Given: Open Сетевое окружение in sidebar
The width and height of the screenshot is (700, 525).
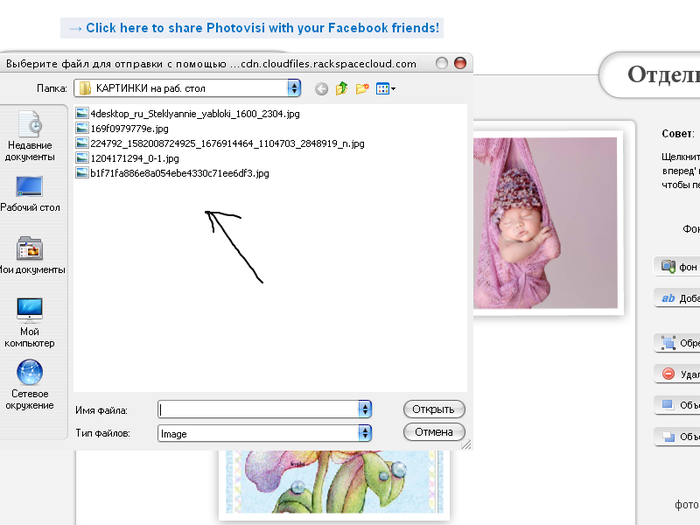Looking at the screenshot, I should (29, 385).
